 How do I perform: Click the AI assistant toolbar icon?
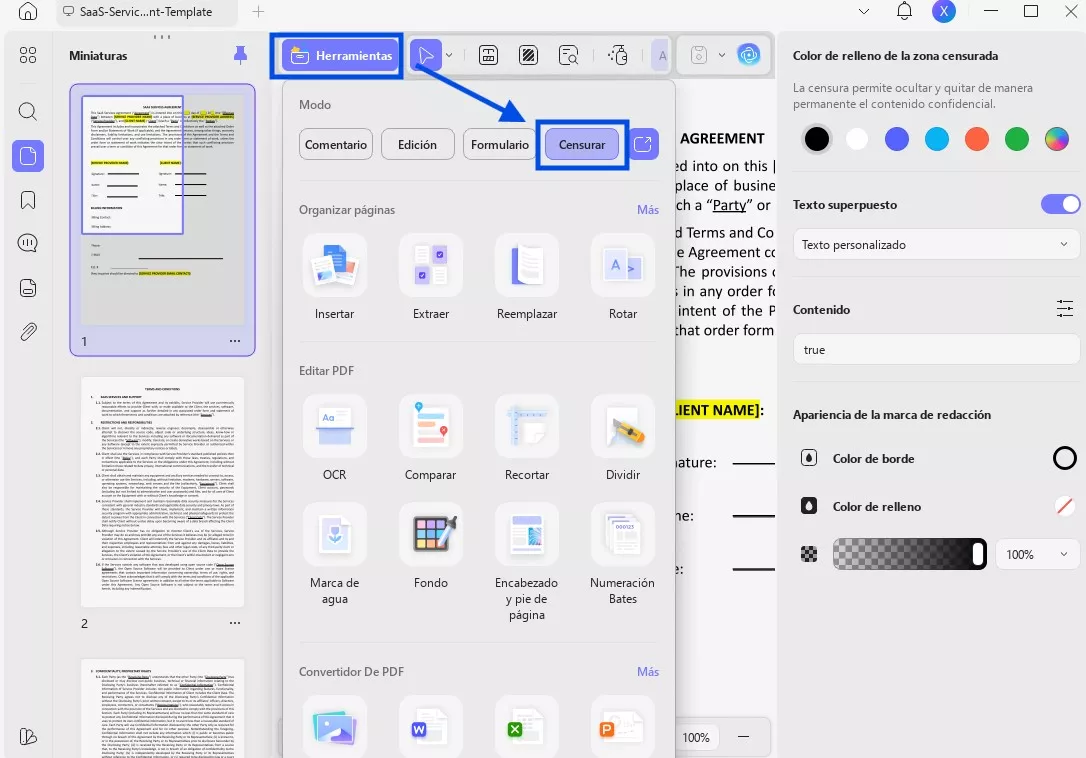(749, 55)
